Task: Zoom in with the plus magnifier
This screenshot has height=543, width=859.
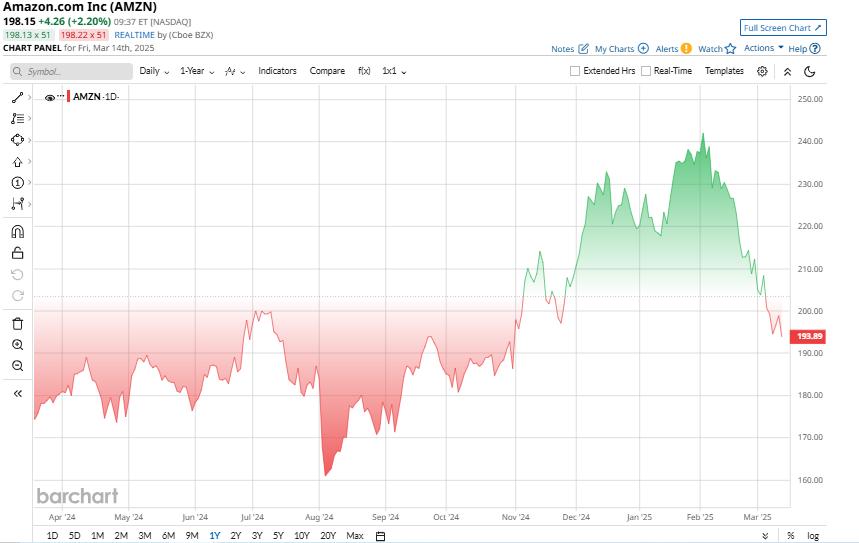Action: coord(18,345)
